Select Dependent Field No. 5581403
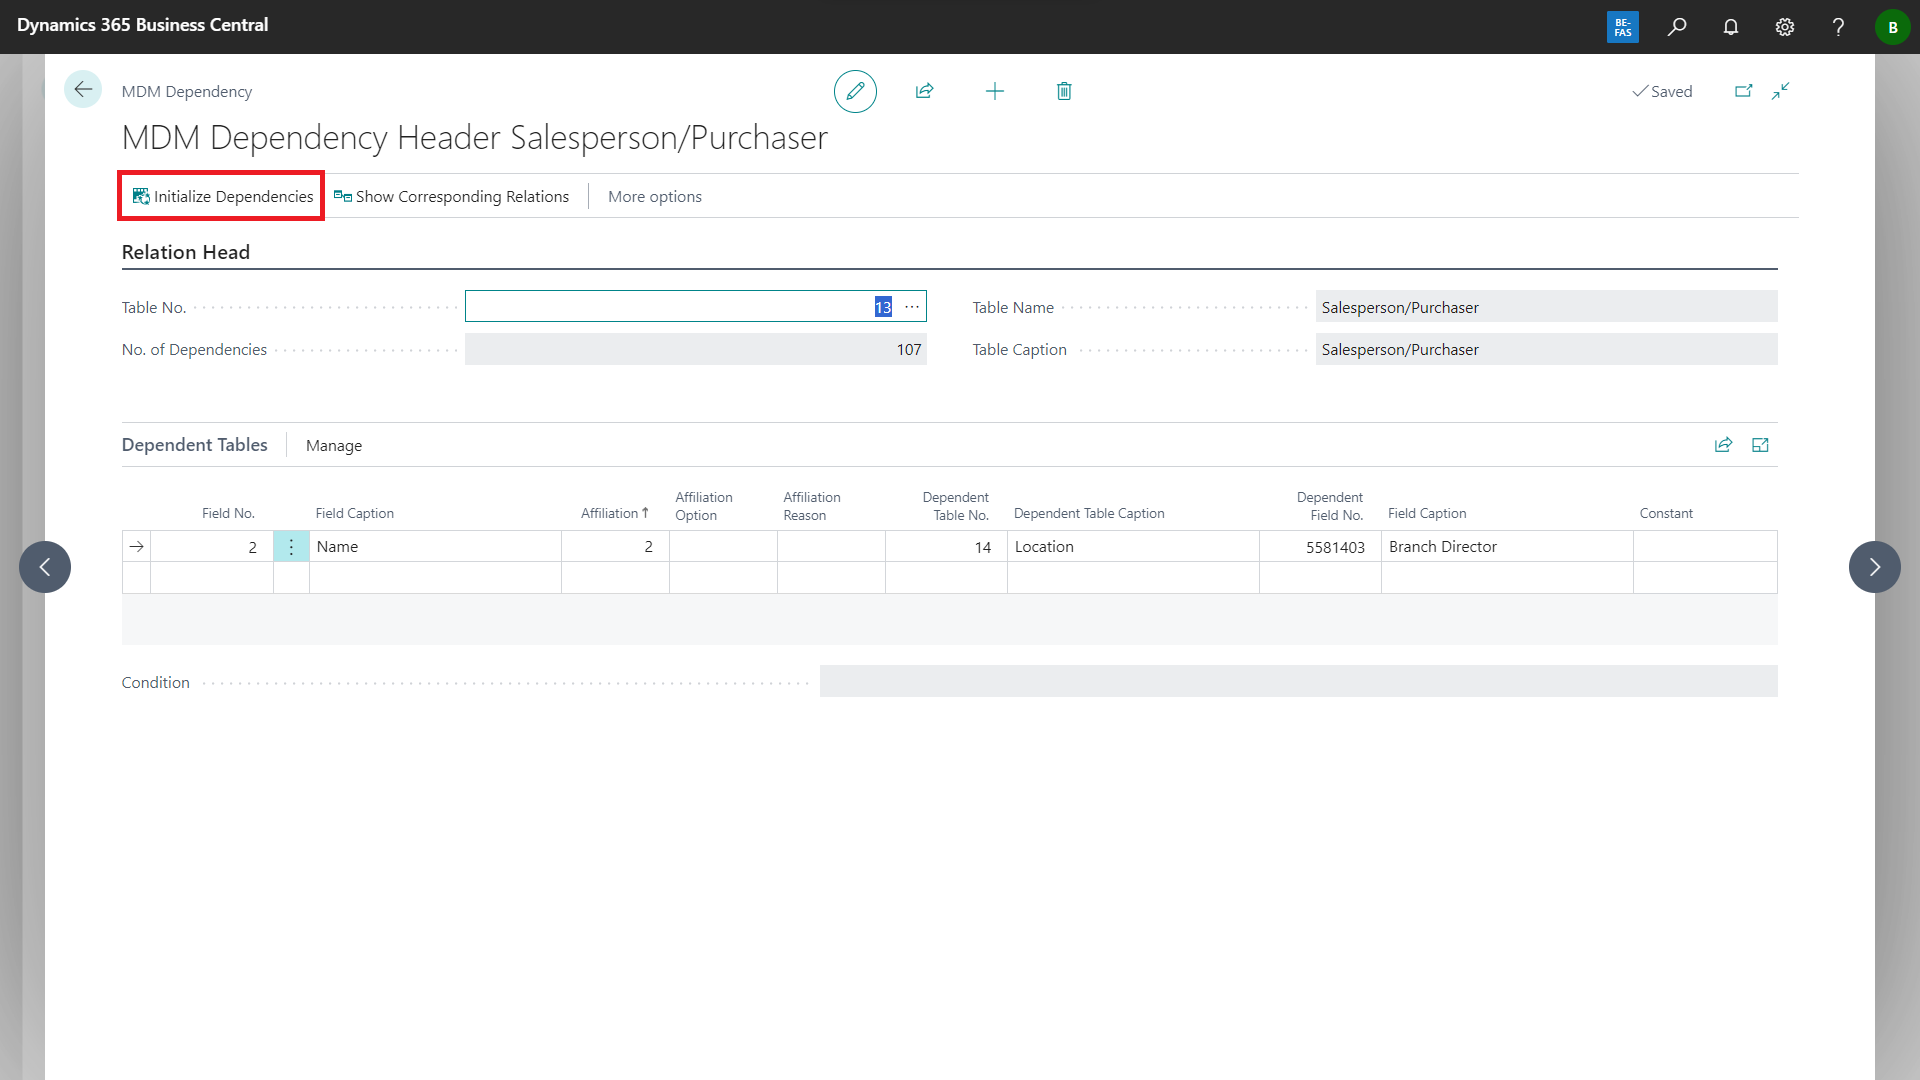Viewport: 1920px width, 1080px height. (1320, 547)
